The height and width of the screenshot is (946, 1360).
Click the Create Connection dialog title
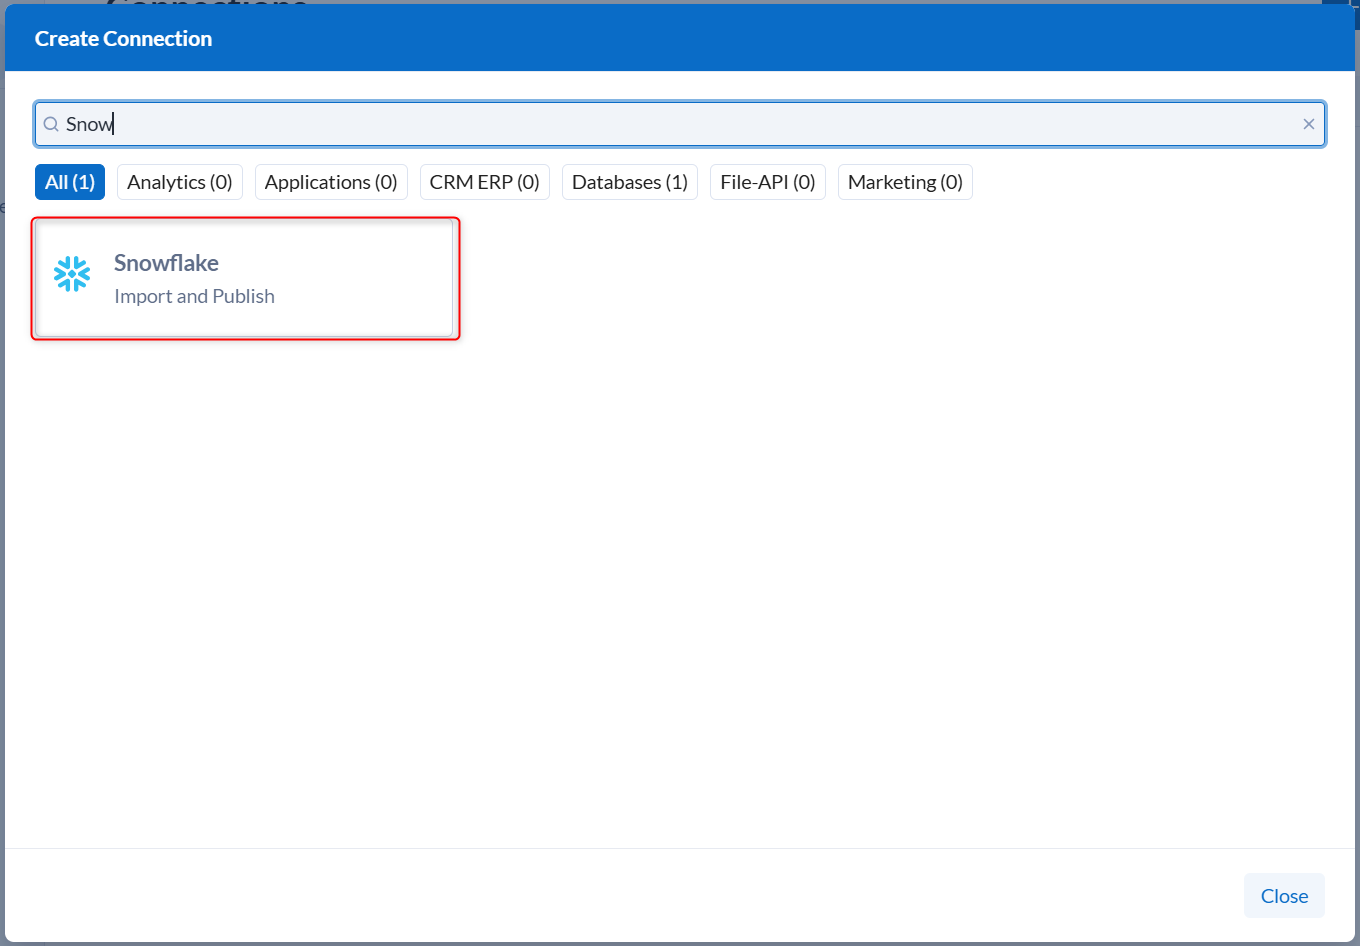(123, 38)
